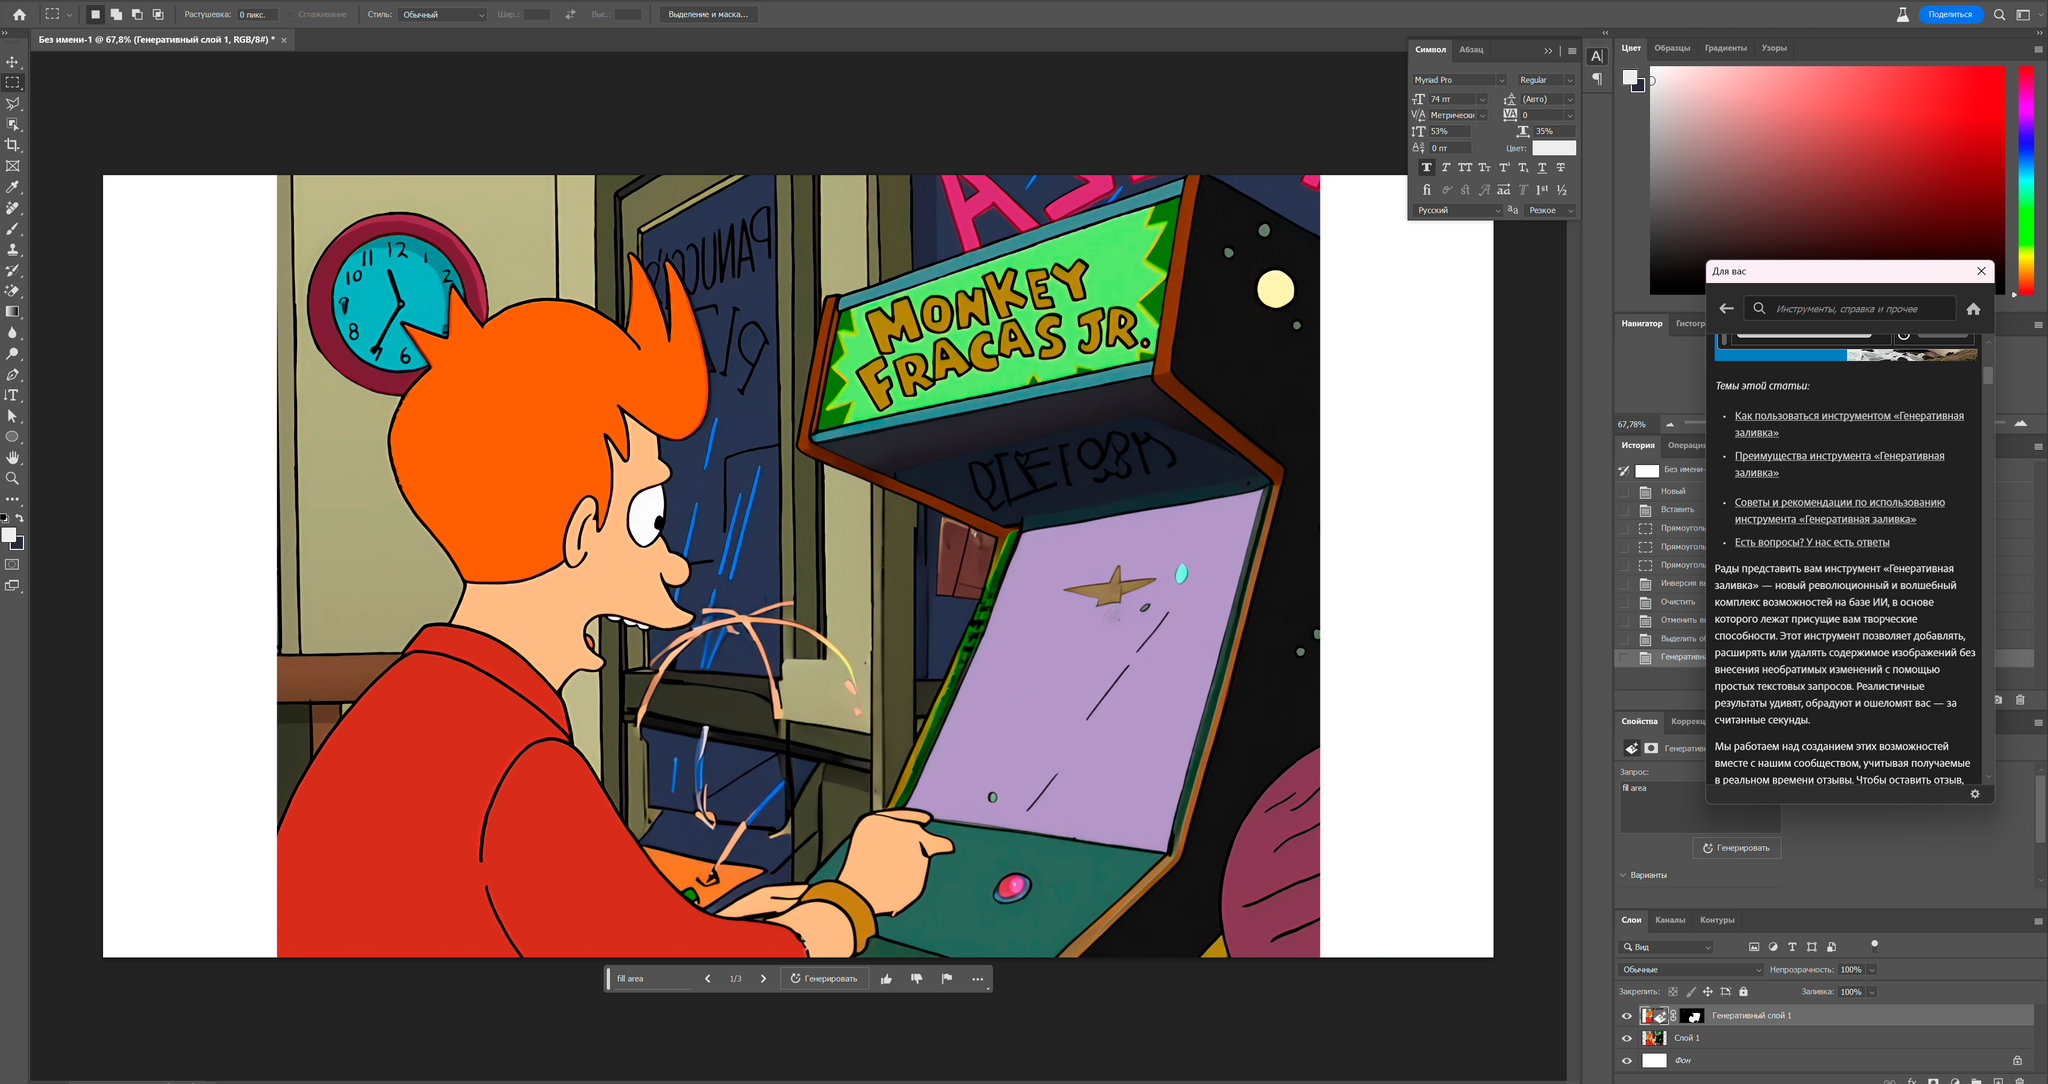Click Генерировать in the Properties panel
Image resolution: width=2048 pixels, height=1084 pixels.
(x=1737, y=848)
